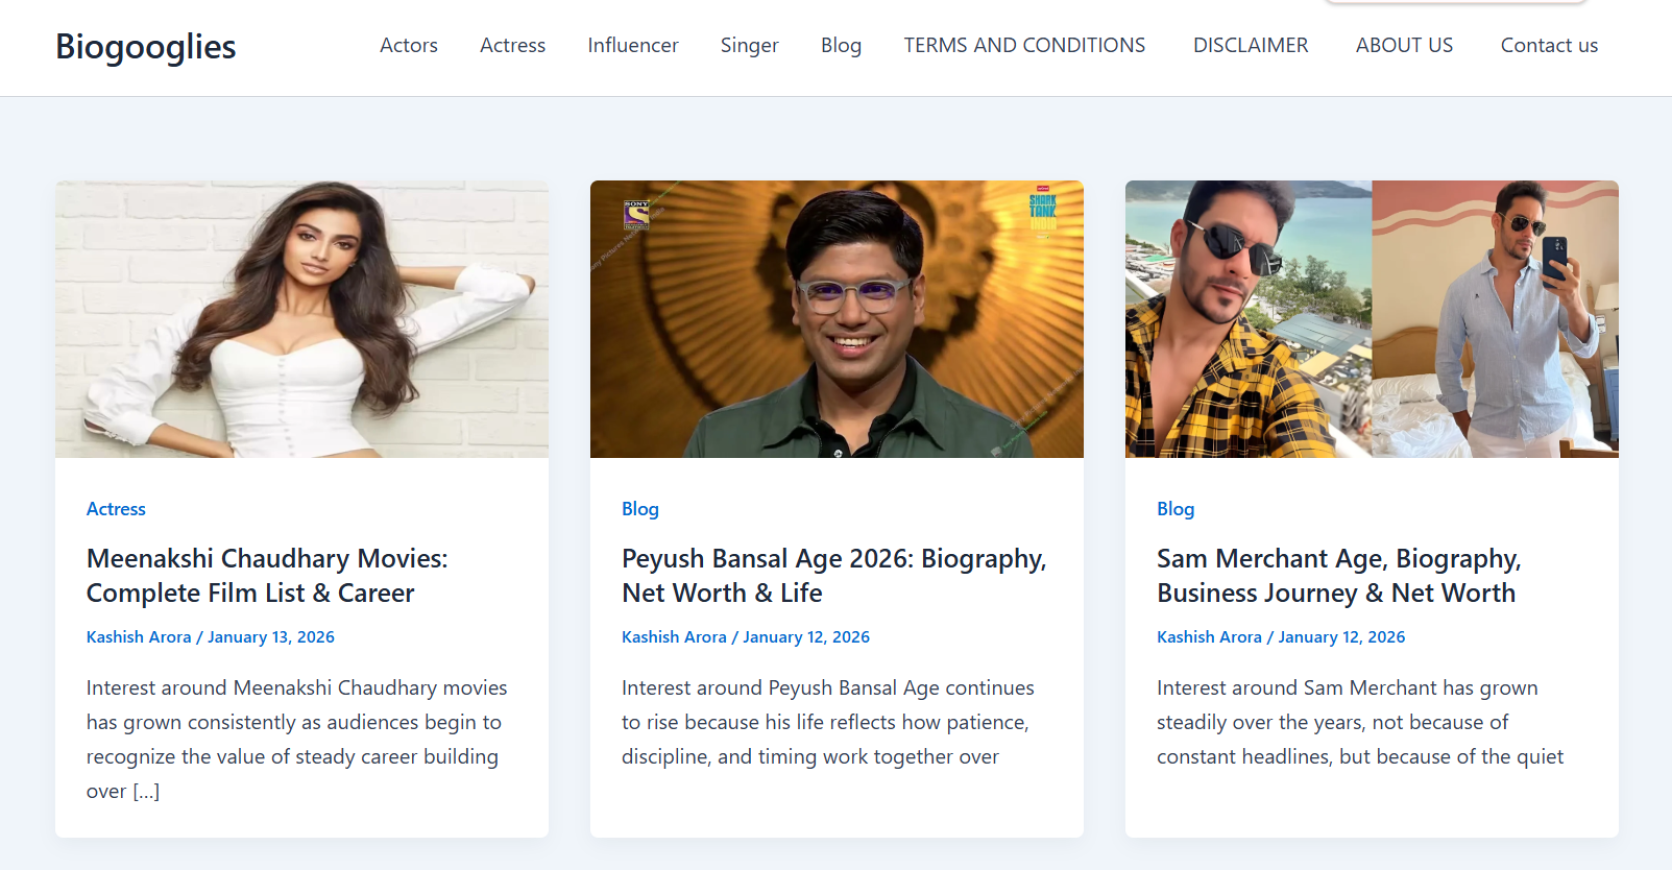Click Blog category above Peyush Bansal title

(640, 509)
